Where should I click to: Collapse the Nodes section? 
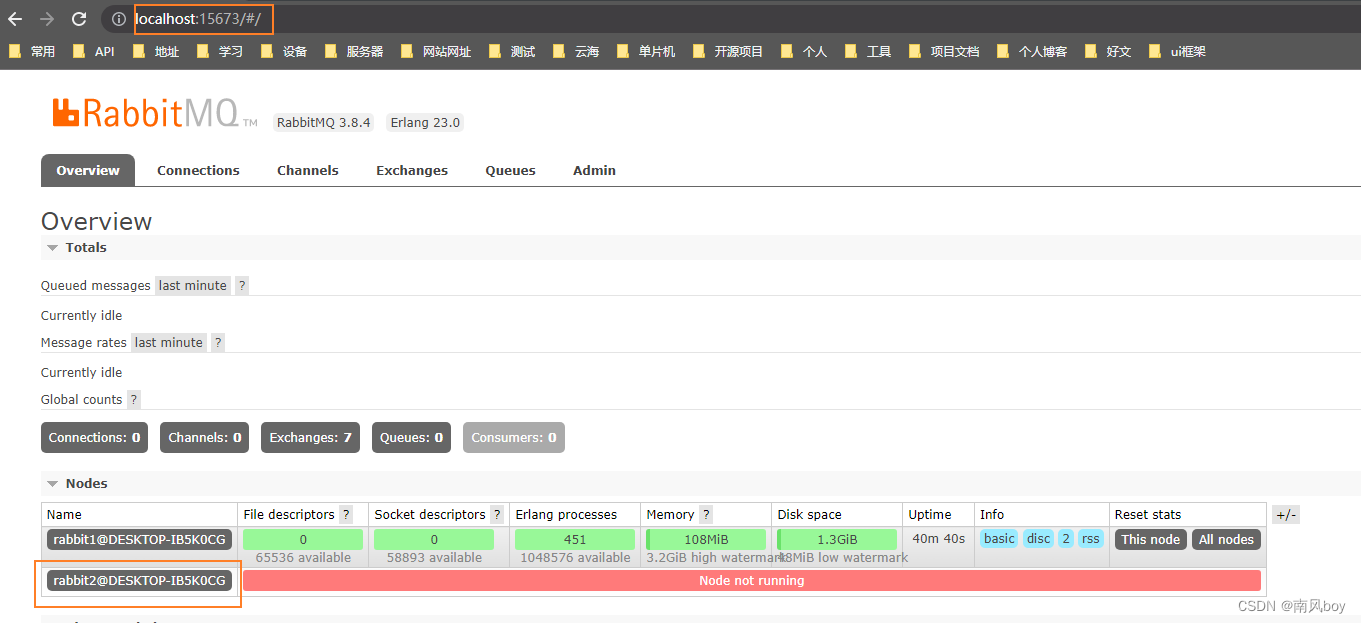pos(76,483)
